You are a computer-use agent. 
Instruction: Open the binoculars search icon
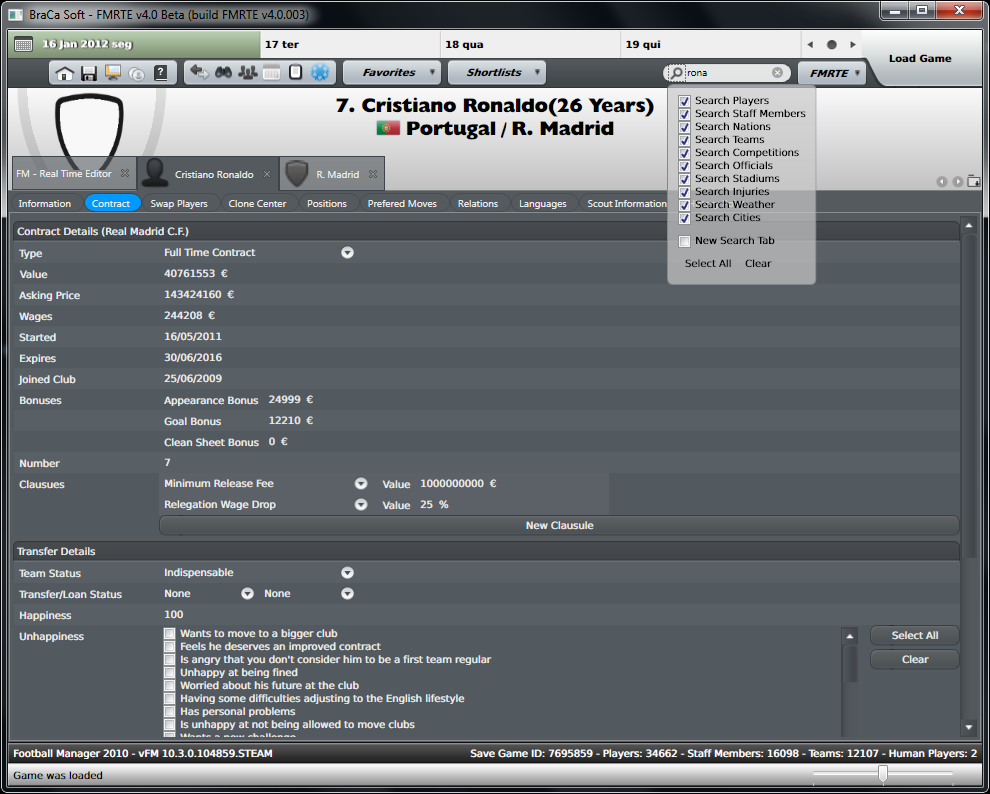223,72
